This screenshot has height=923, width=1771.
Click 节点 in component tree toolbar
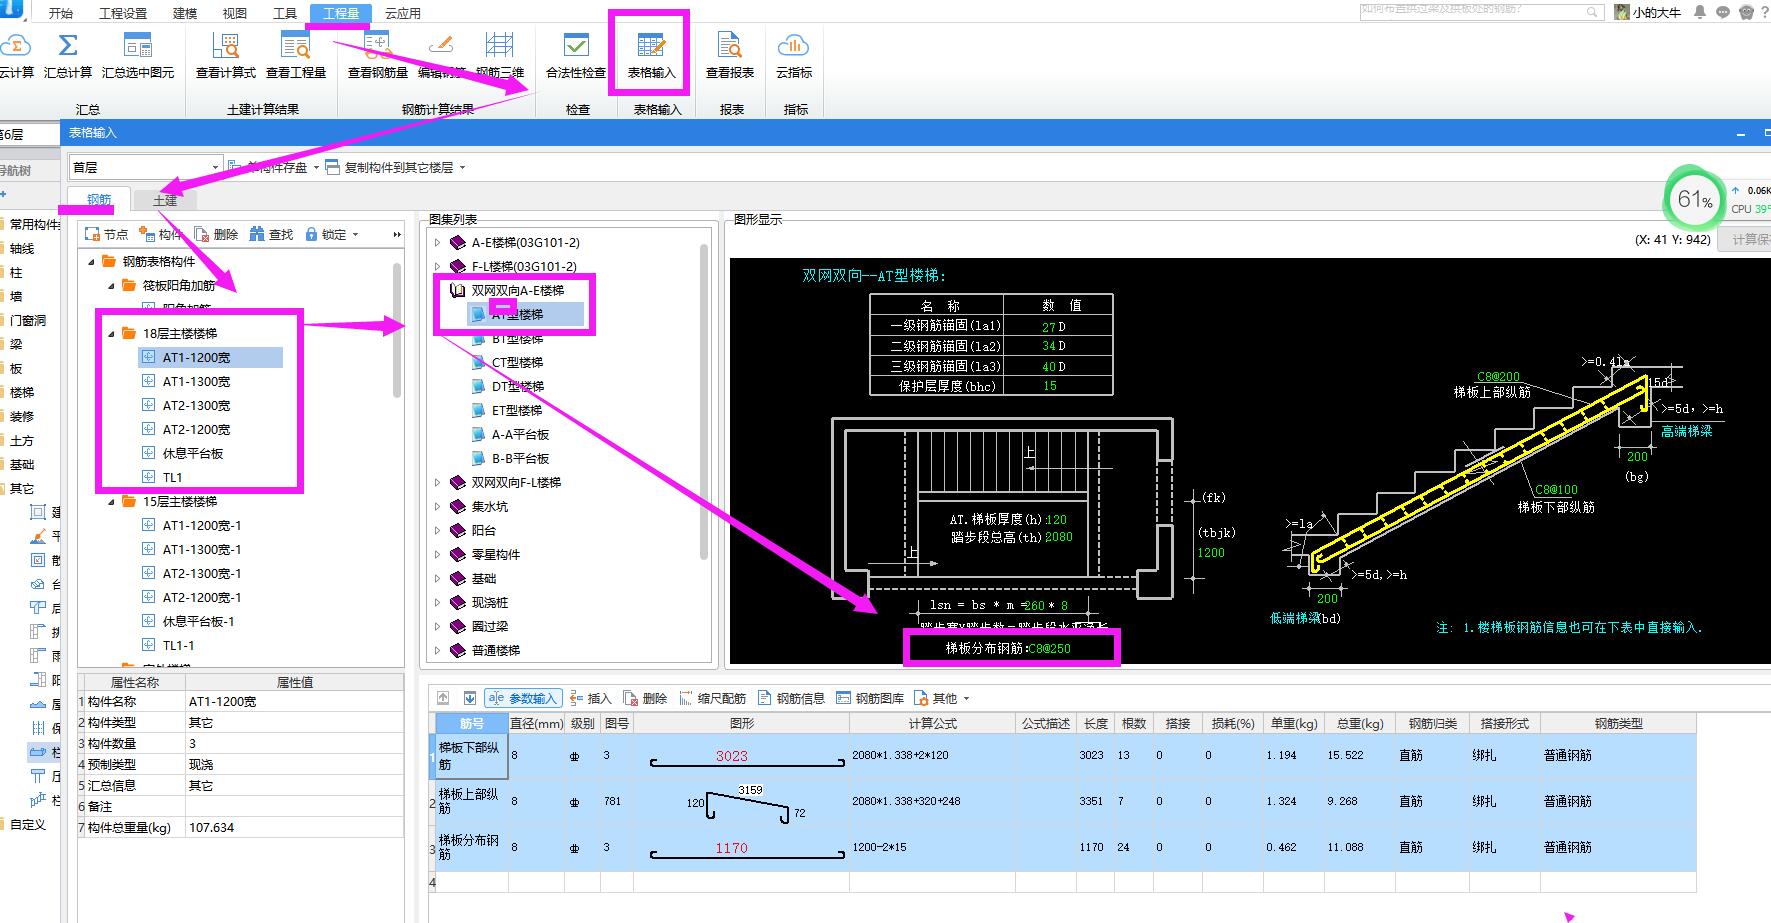pyautogui.click(x=107, y=234)
